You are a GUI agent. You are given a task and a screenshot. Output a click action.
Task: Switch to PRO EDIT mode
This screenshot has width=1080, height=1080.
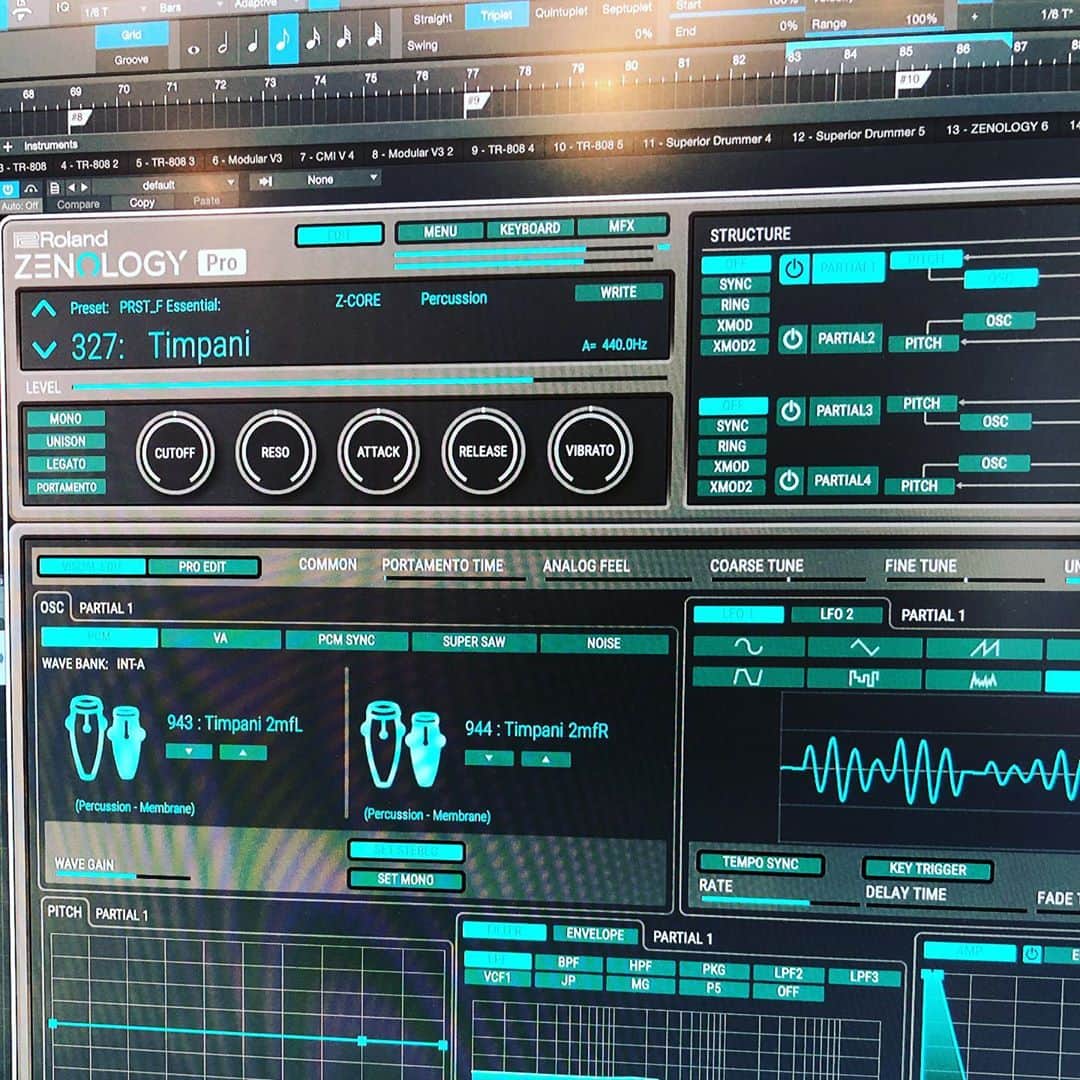202,567
